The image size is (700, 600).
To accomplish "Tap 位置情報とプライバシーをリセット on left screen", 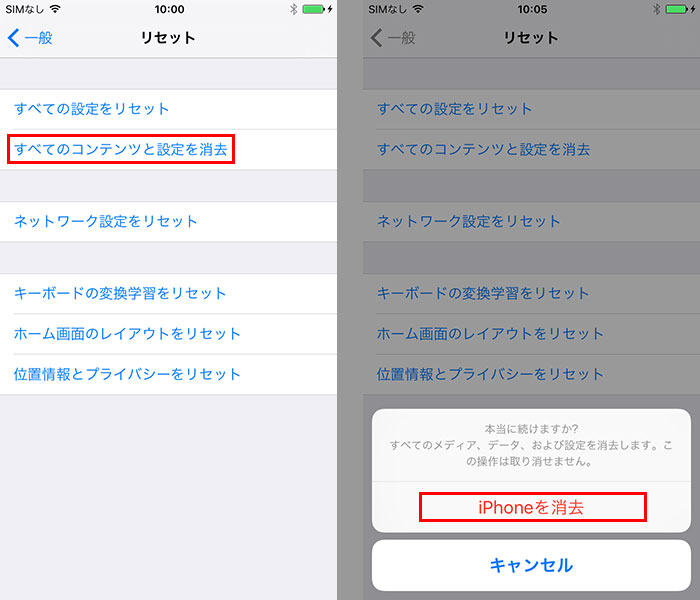I will coord(168,374).
